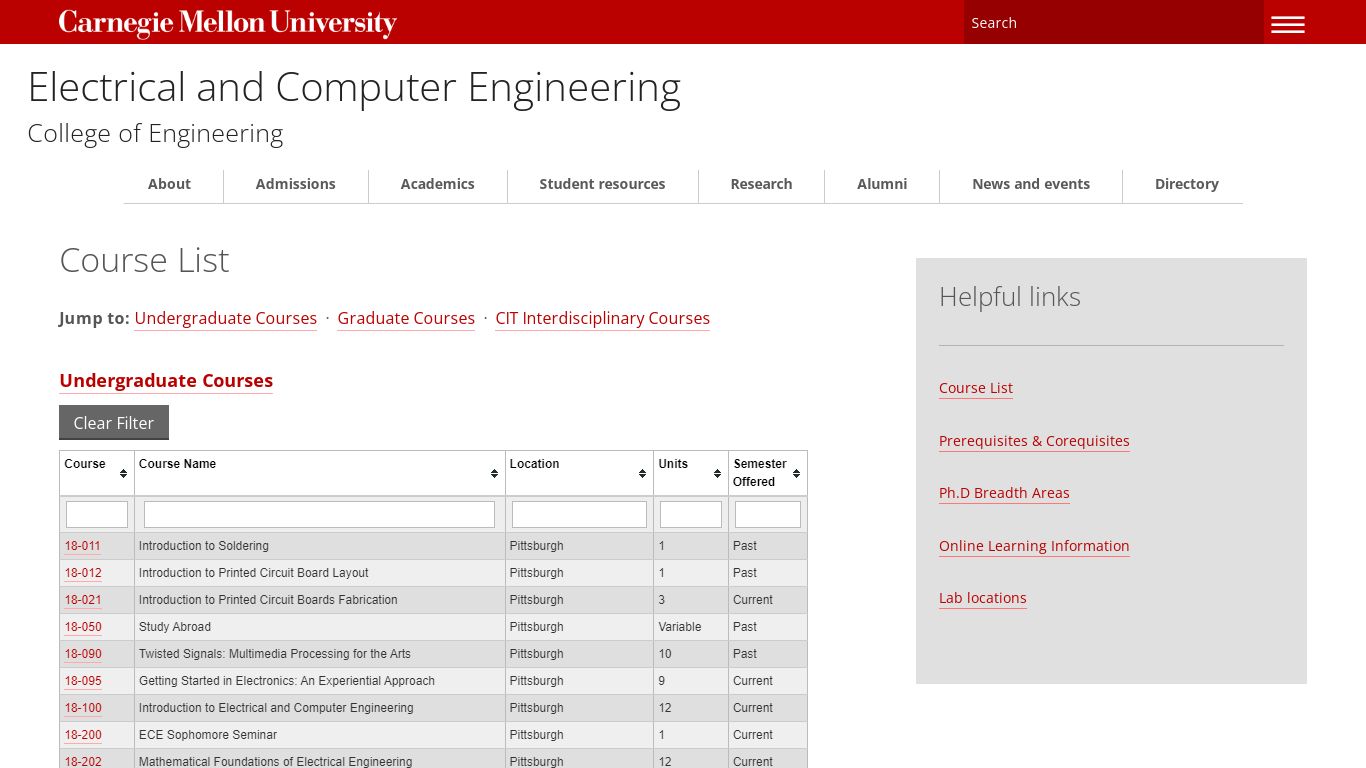Open the Directory menu
The width and height of the screenshot is (1366, 768).
click(x=1186, y=184)
